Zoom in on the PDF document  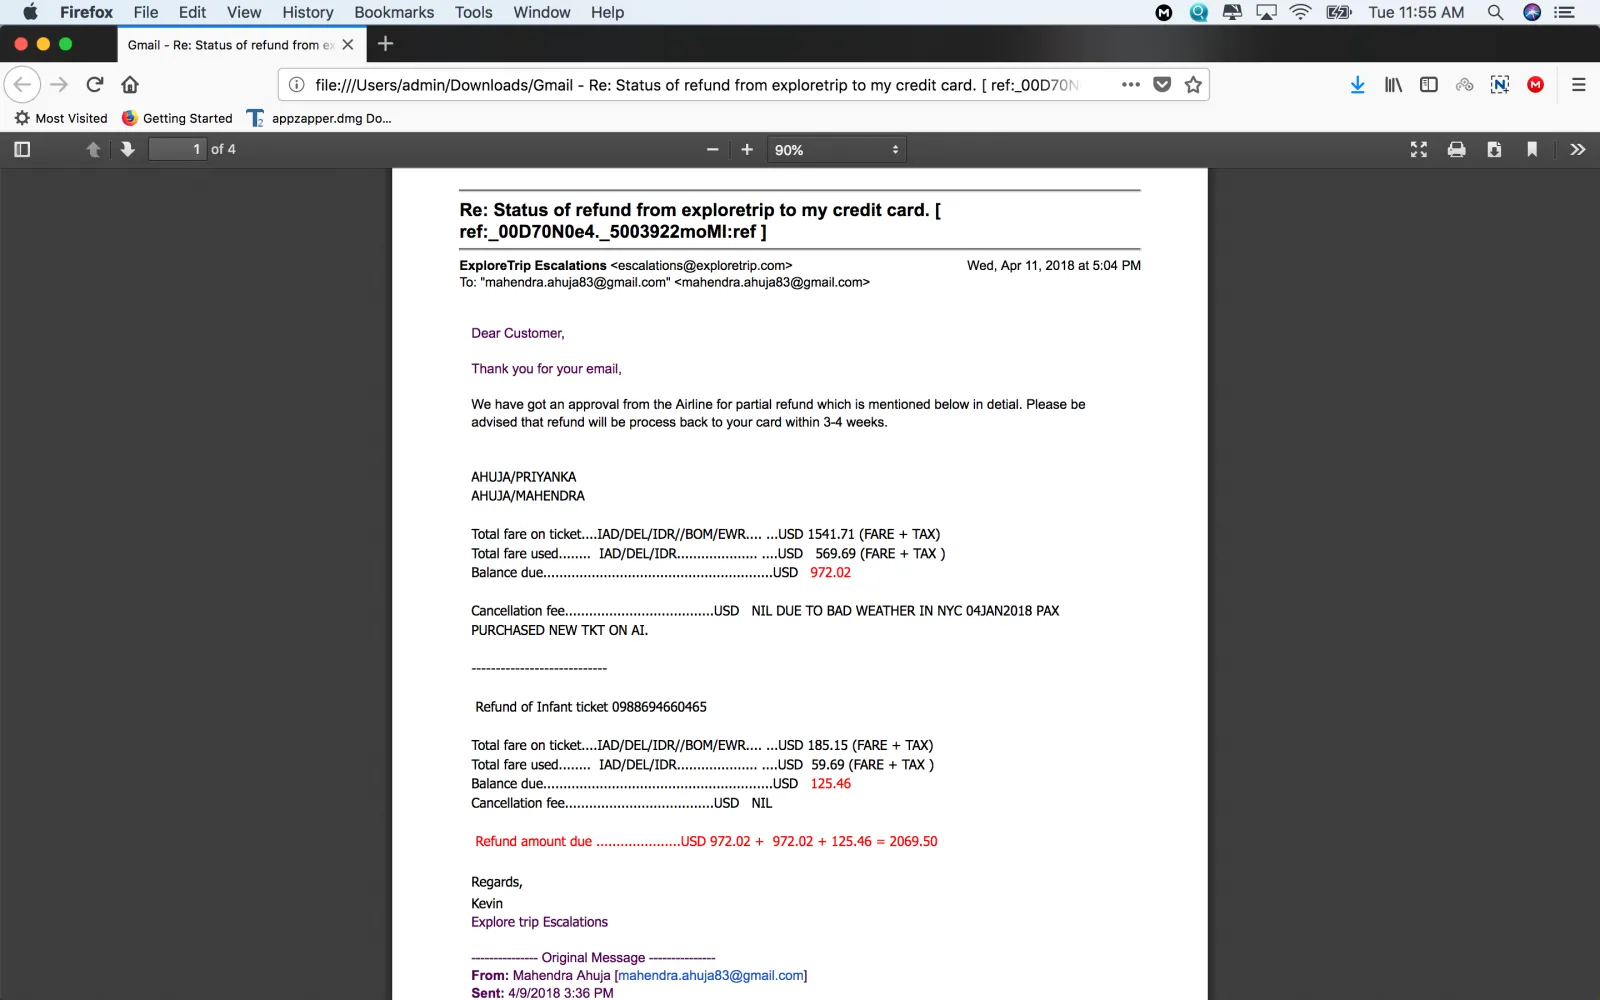click(x=747, y=149)
